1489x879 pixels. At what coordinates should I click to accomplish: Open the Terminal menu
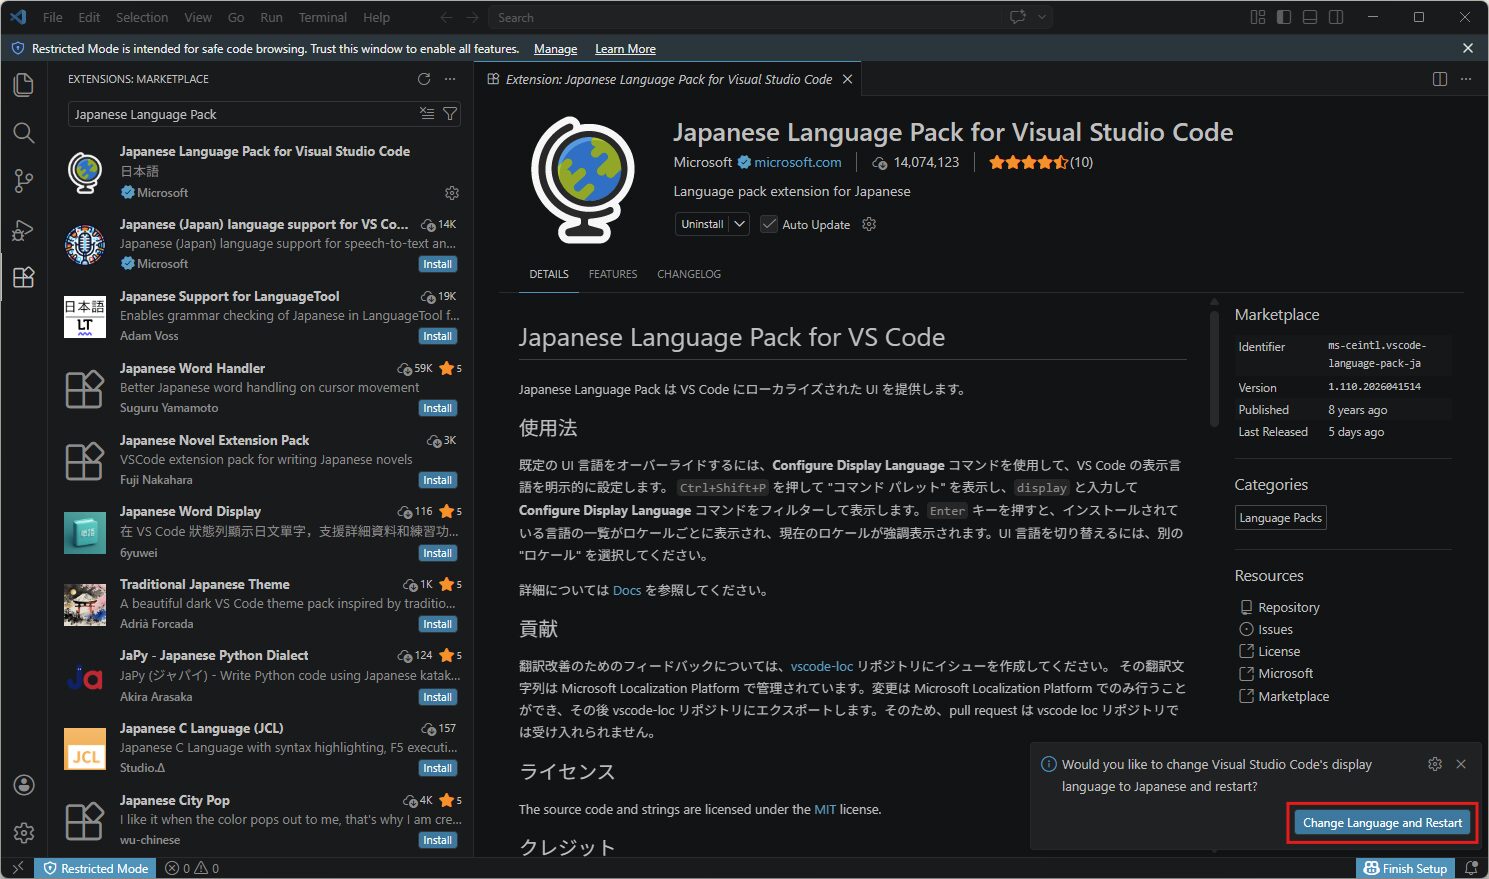pos(322,17)
